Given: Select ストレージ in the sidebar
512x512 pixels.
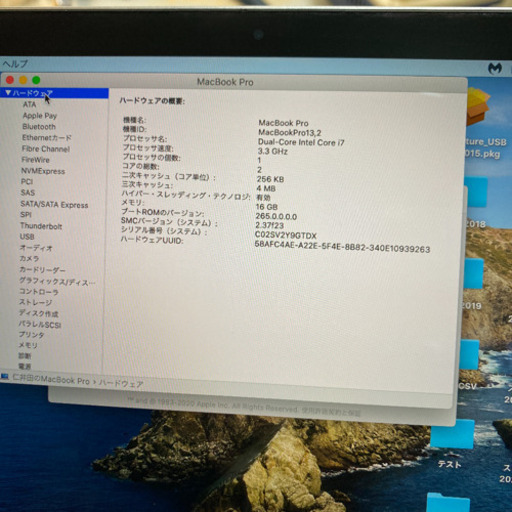Looking at the screenshot, I should coord(35,302).
